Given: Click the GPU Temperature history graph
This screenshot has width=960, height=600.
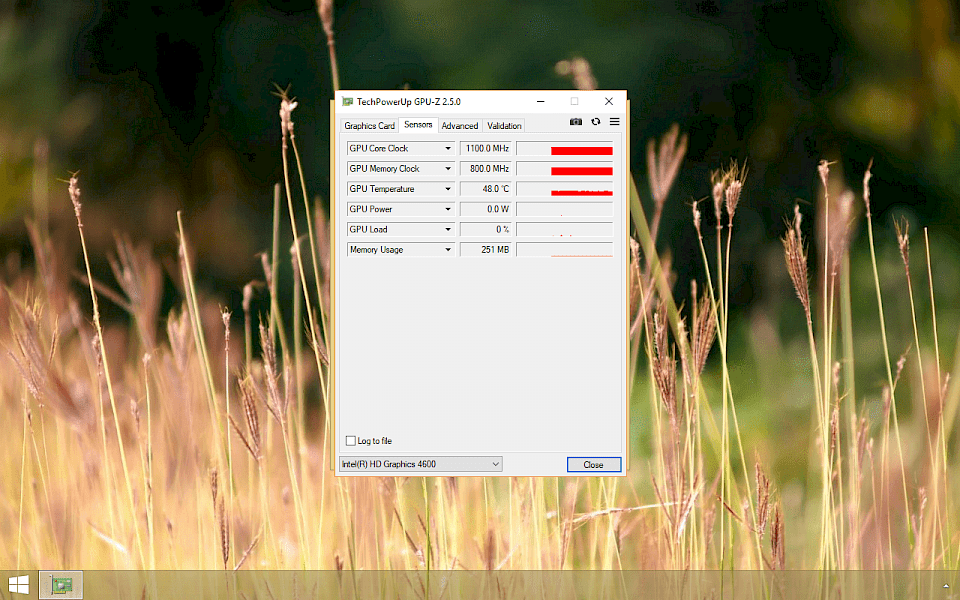Looking at the screenshot, I should (564, 189).
